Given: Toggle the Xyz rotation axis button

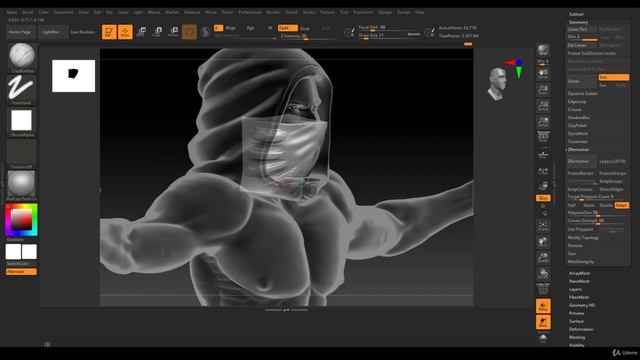Looking at the screenshot, I should [543, 198].
